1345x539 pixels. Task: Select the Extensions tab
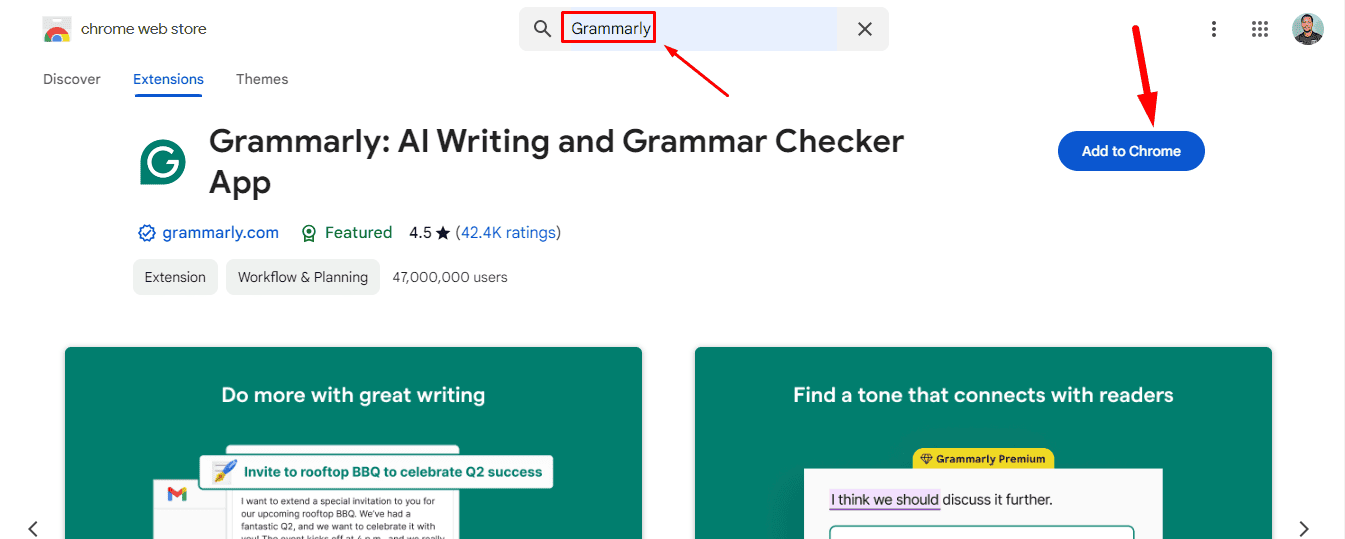(168, 79)
